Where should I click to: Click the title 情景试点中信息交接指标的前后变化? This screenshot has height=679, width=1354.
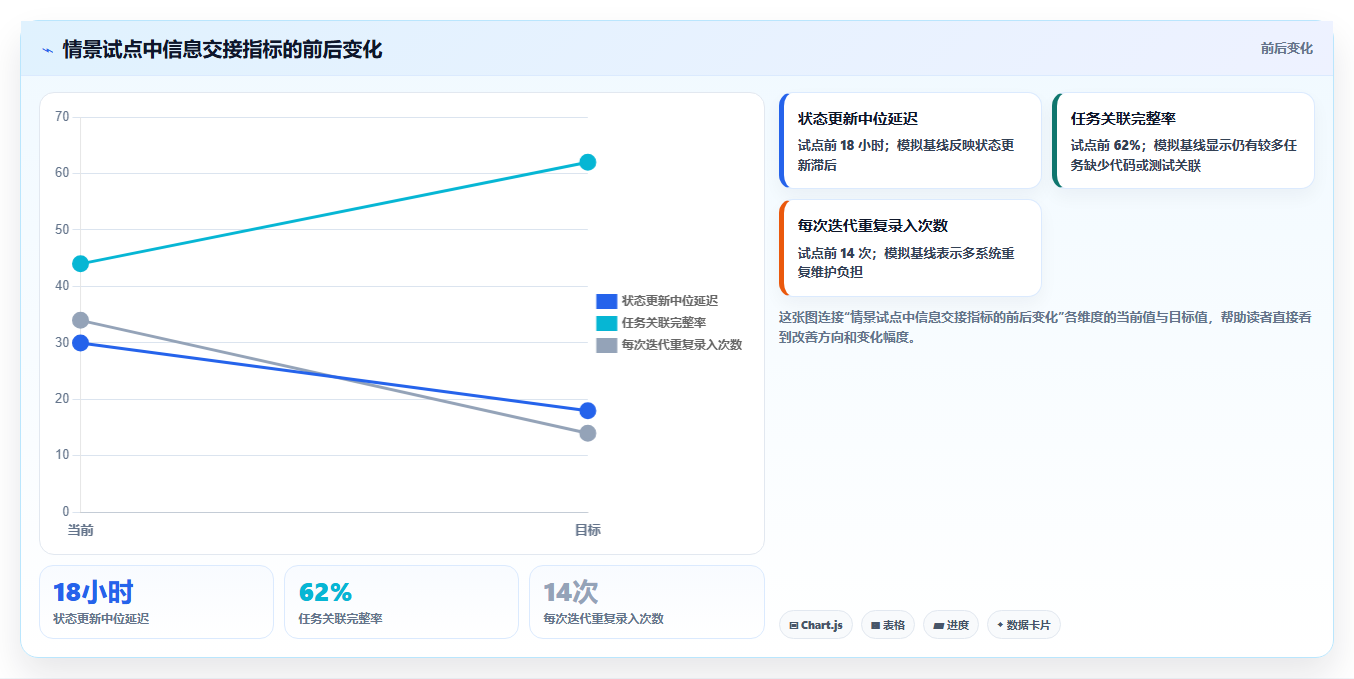tap(222, 49)
